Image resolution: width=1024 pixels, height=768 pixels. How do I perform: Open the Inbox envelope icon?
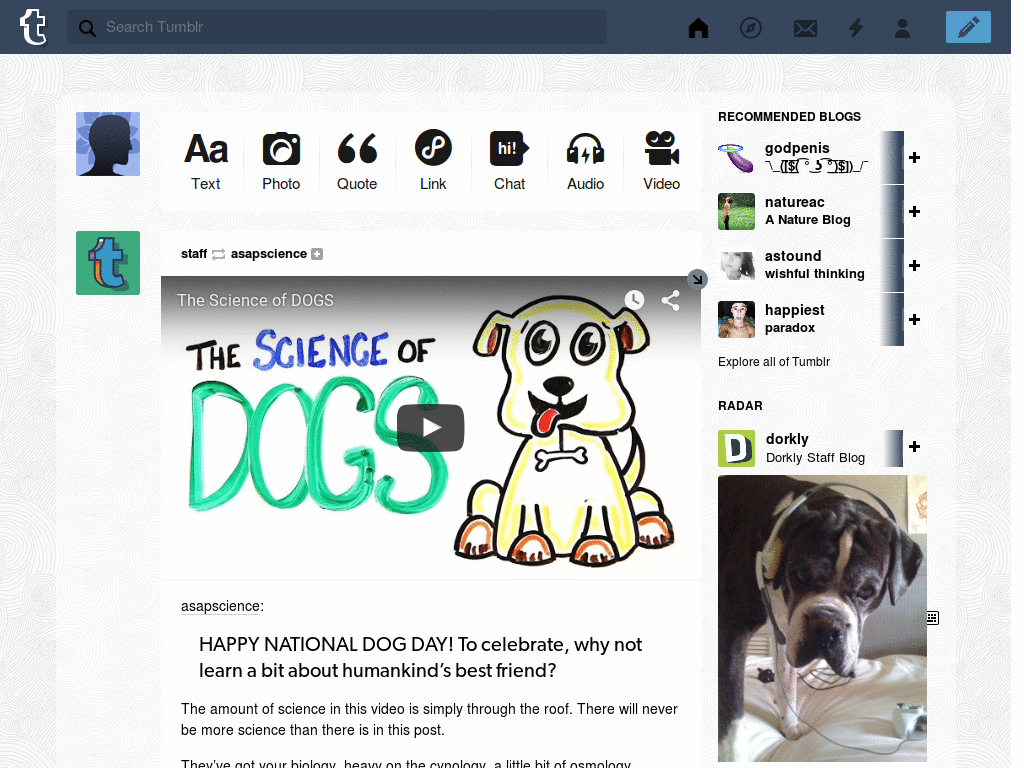pos(805,28)
